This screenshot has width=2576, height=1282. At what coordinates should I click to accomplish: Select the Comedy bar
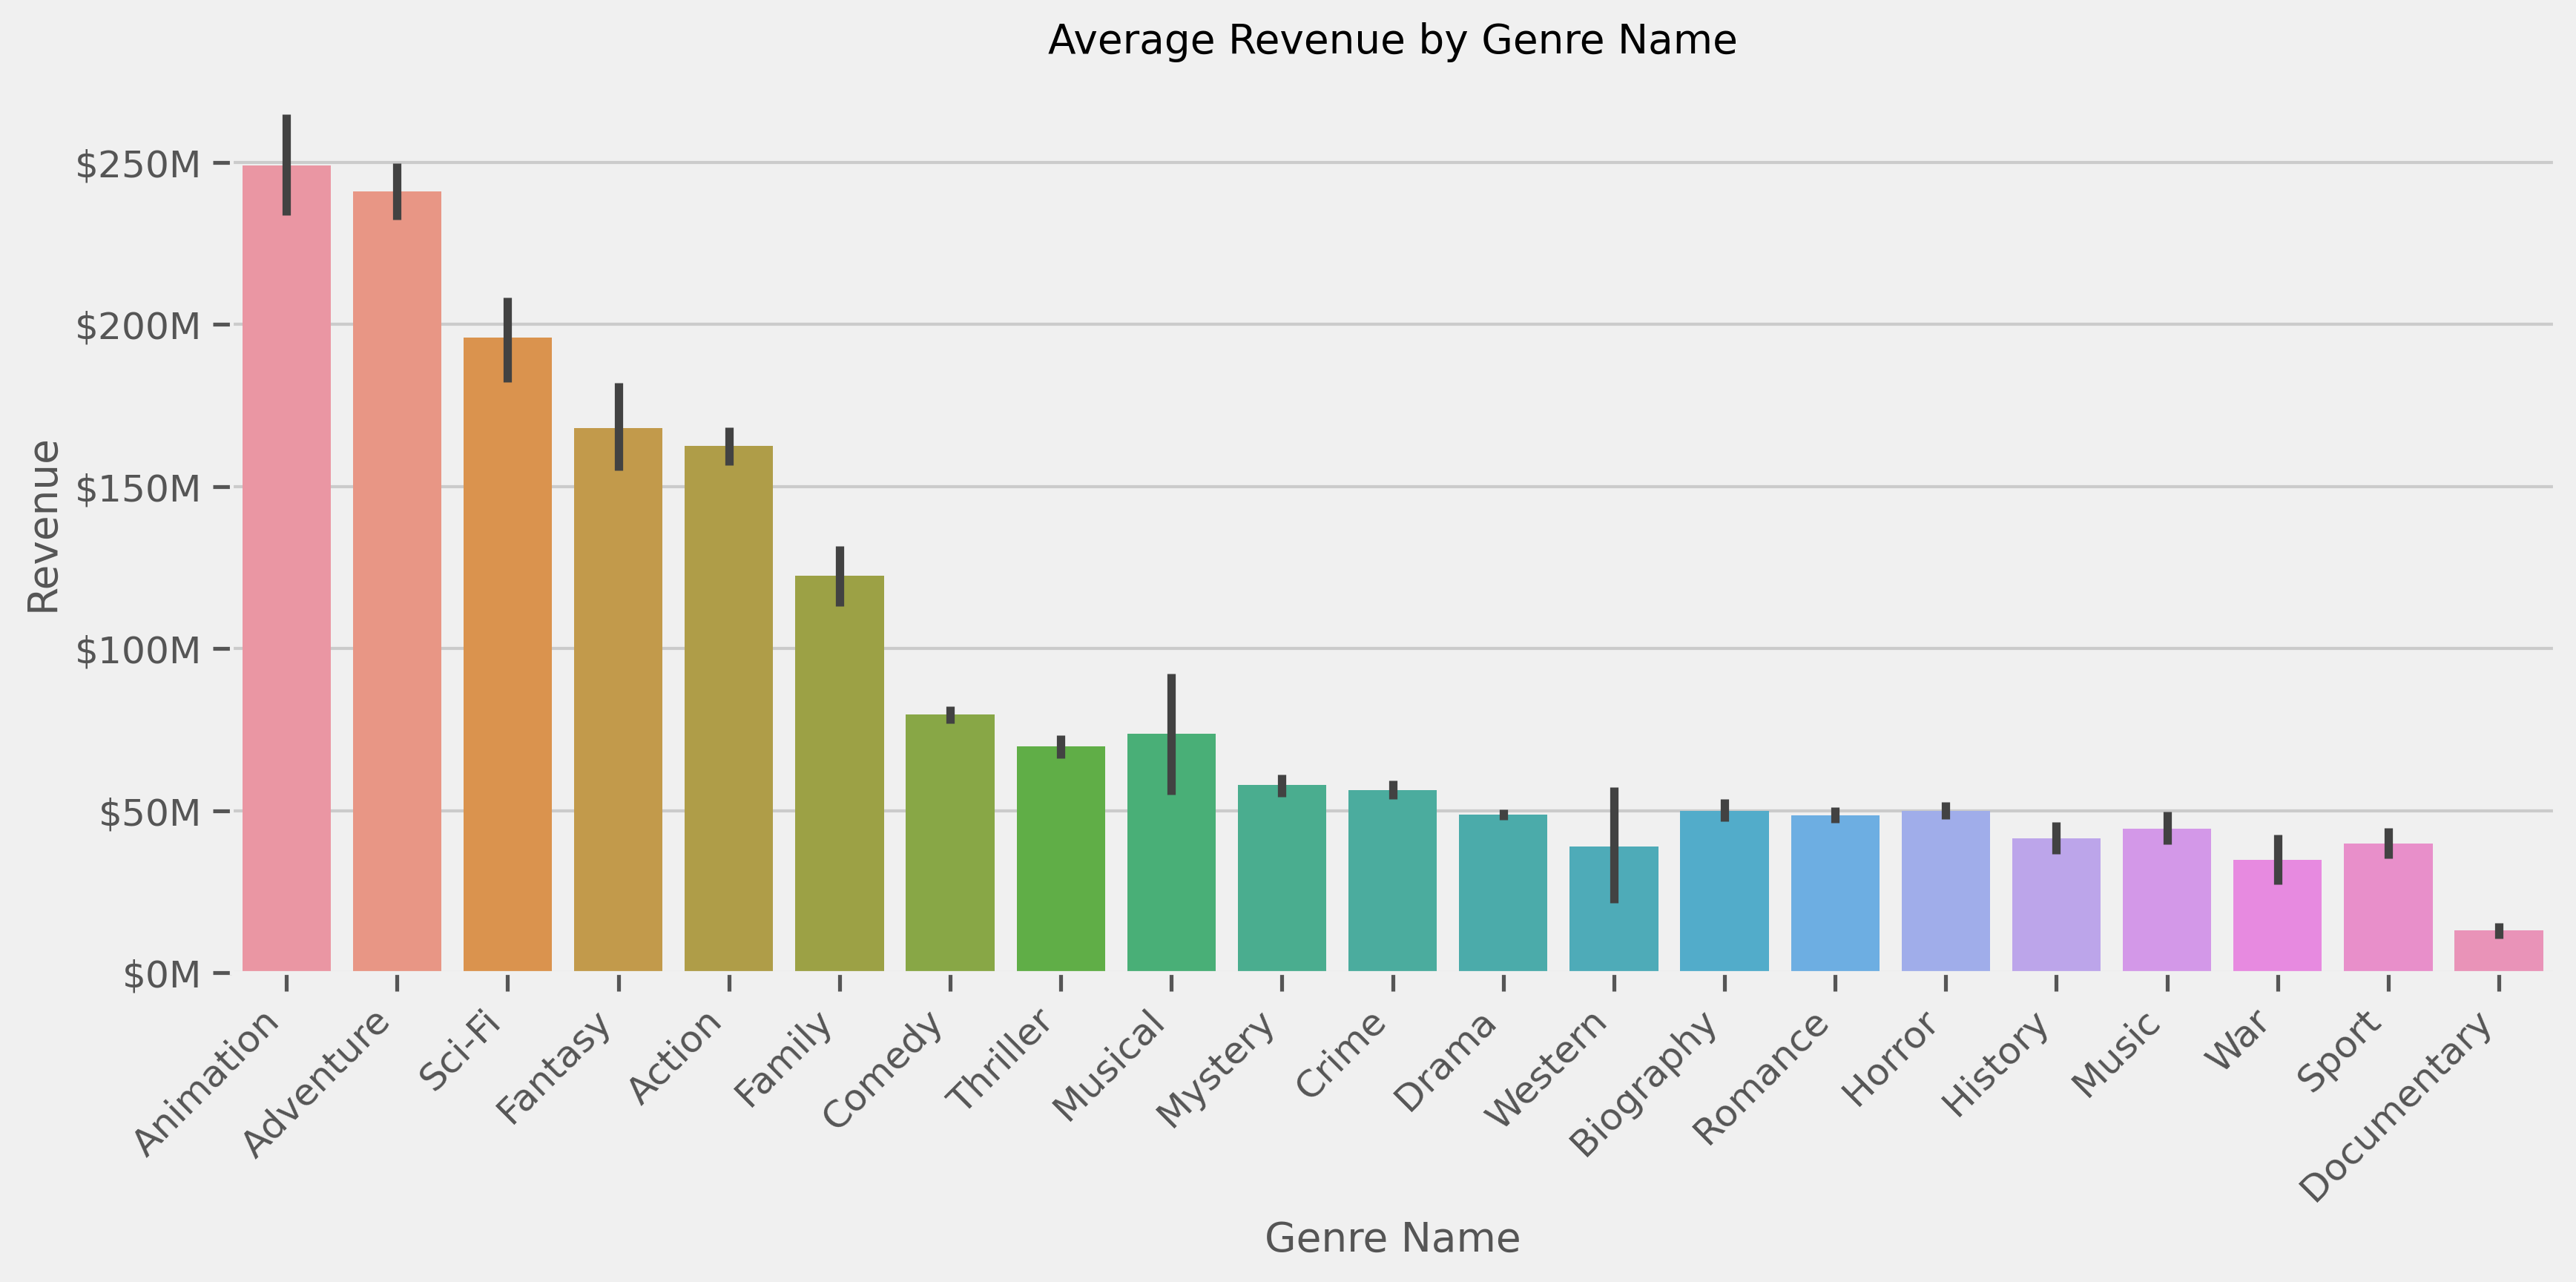950,842
